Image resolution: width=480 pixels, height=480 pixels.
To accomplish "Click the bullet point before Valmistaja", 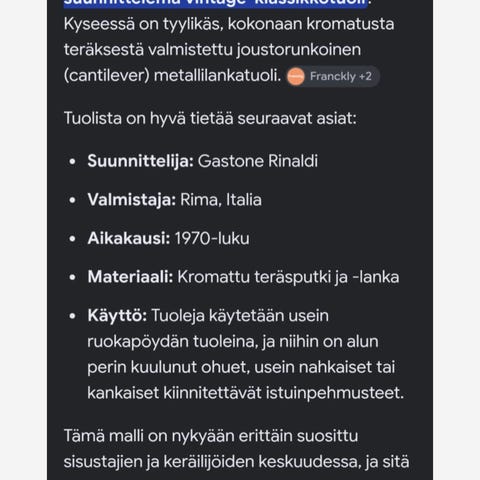I will point(72,200).
